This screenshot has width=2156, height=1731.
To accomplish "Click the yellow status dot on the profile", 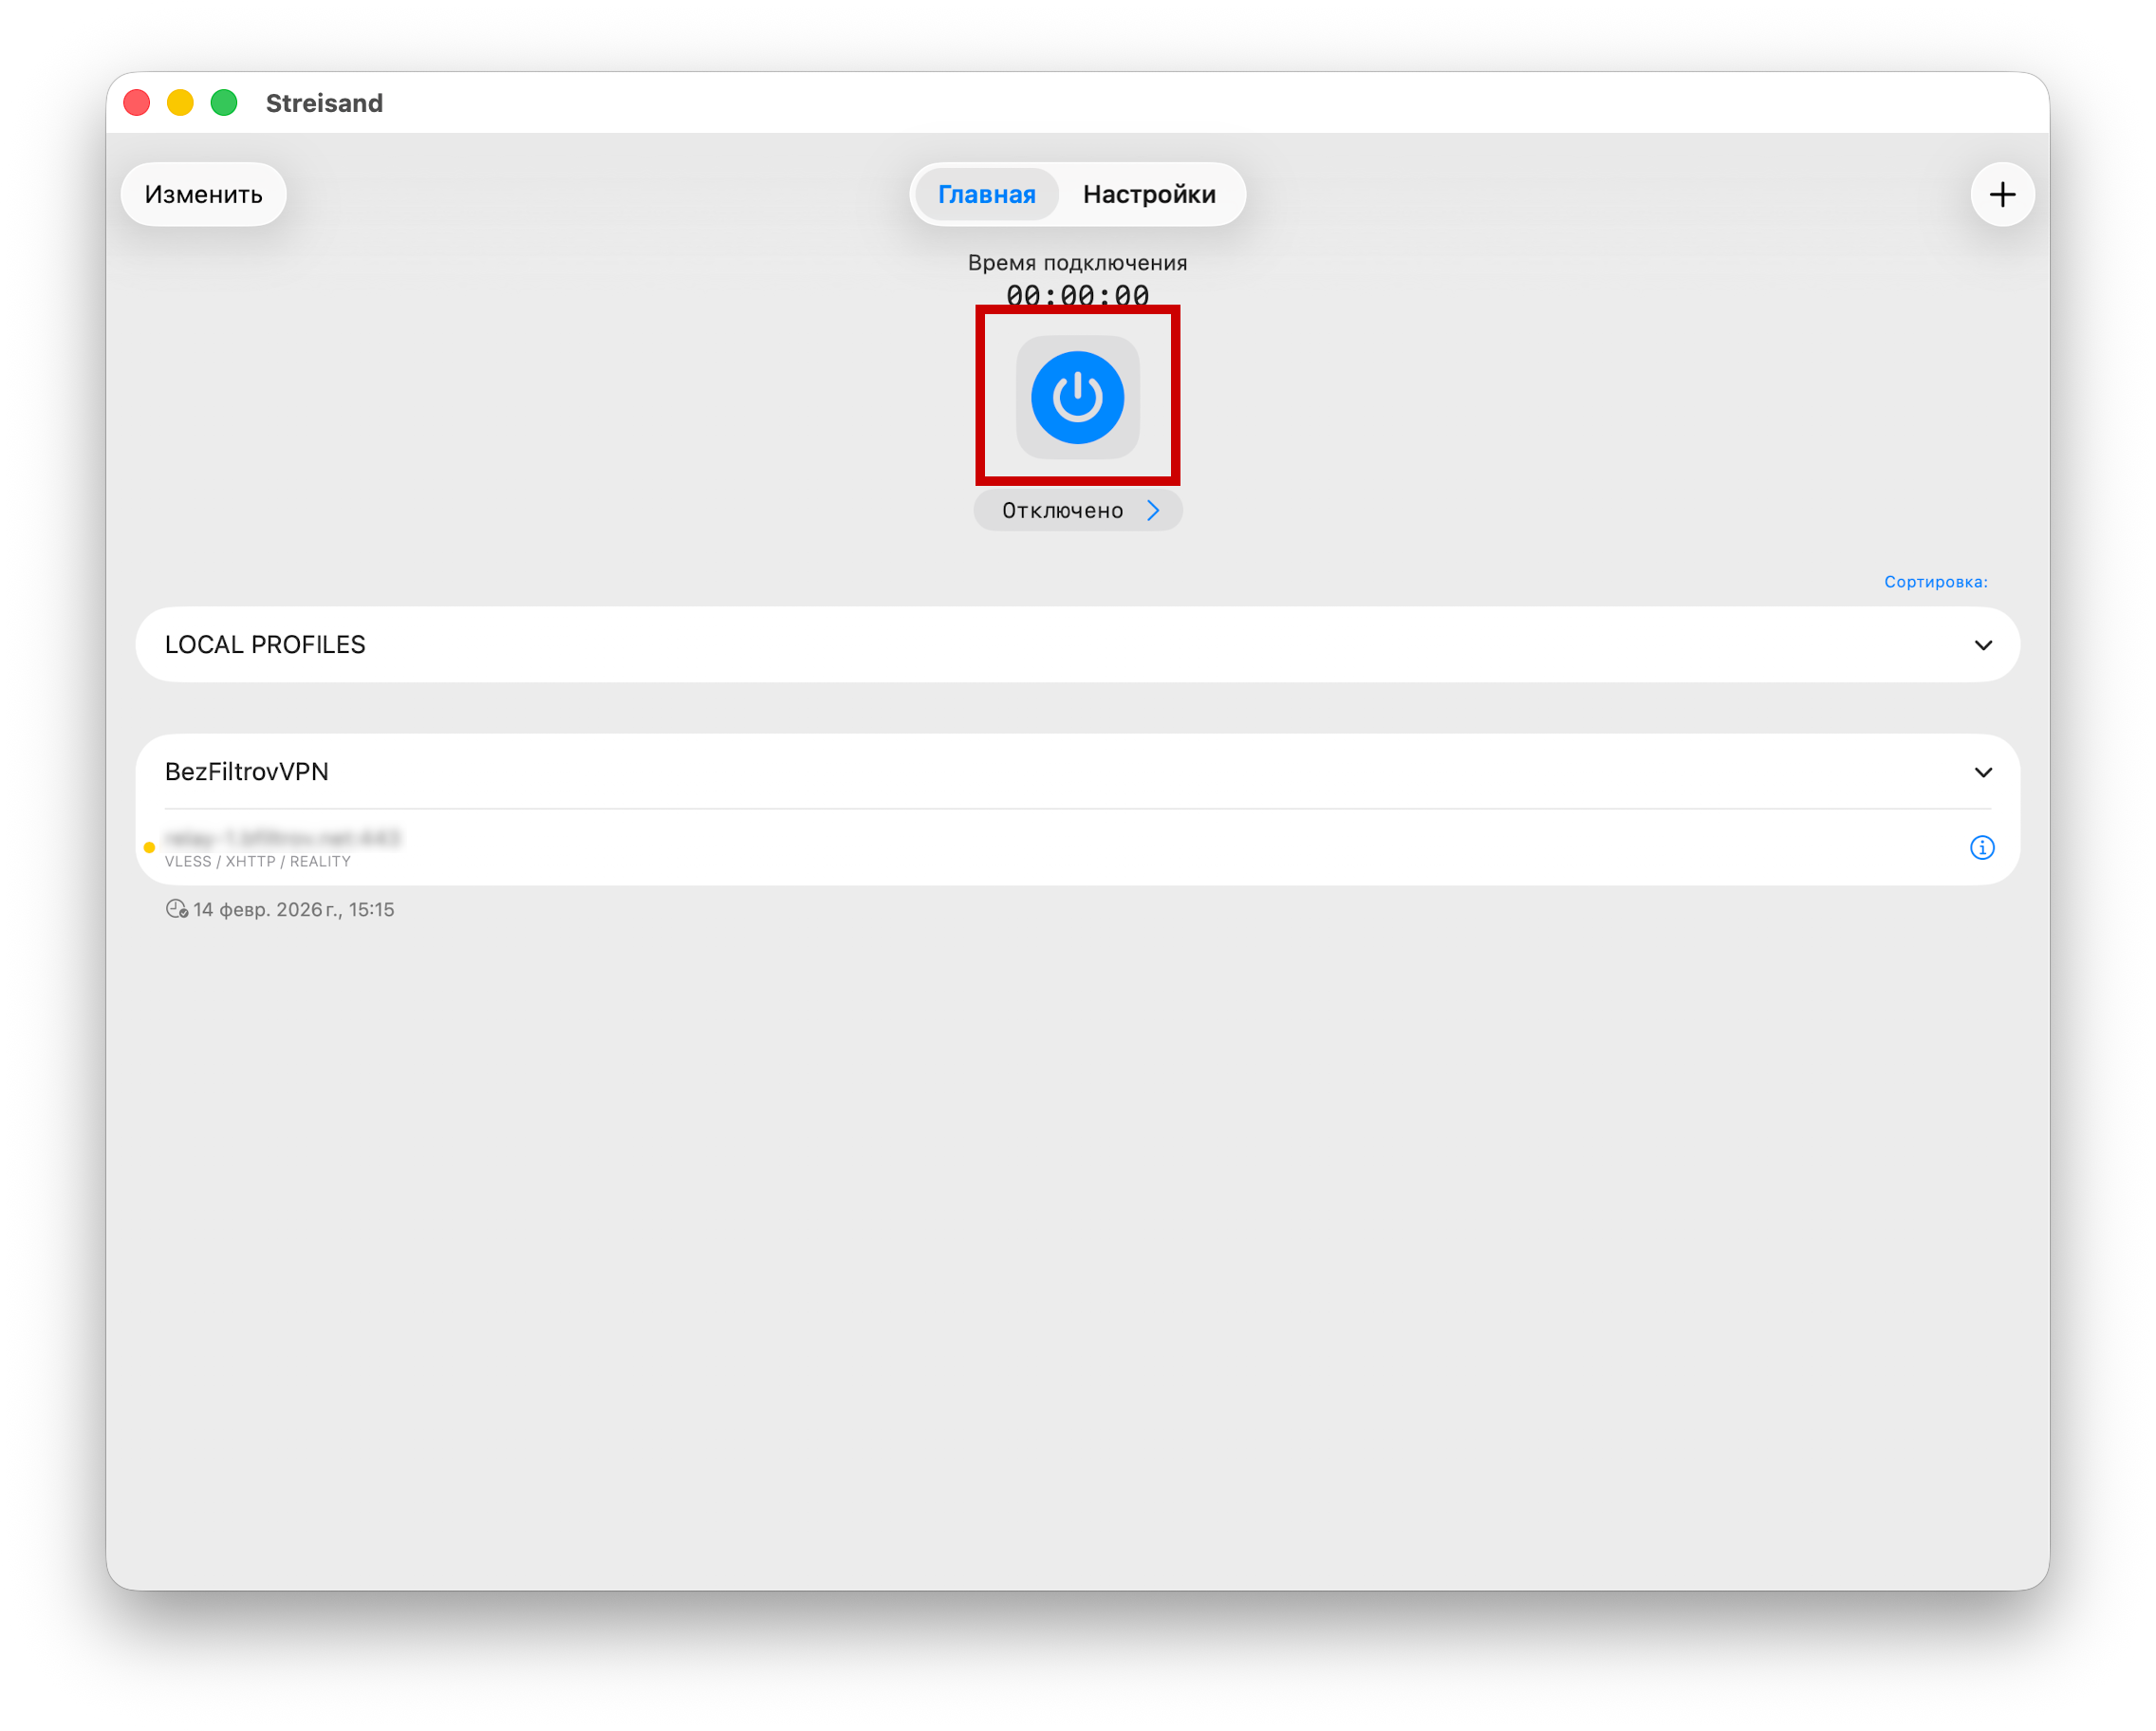I will [150, 847].
